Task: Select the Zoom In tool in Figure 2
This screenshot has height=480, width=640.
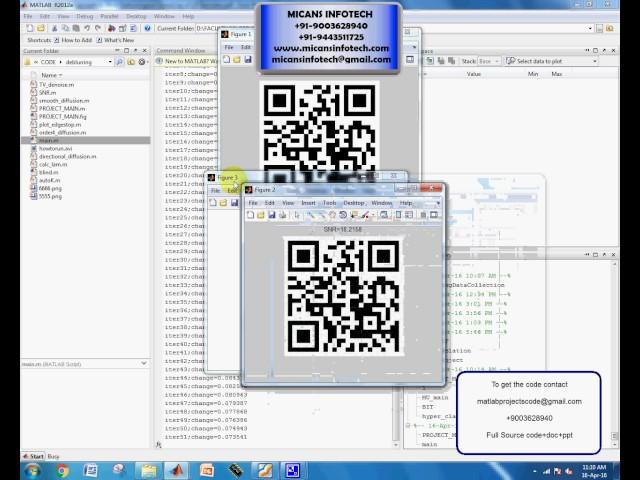Action: pyautogui.click(x=311, y=215)
